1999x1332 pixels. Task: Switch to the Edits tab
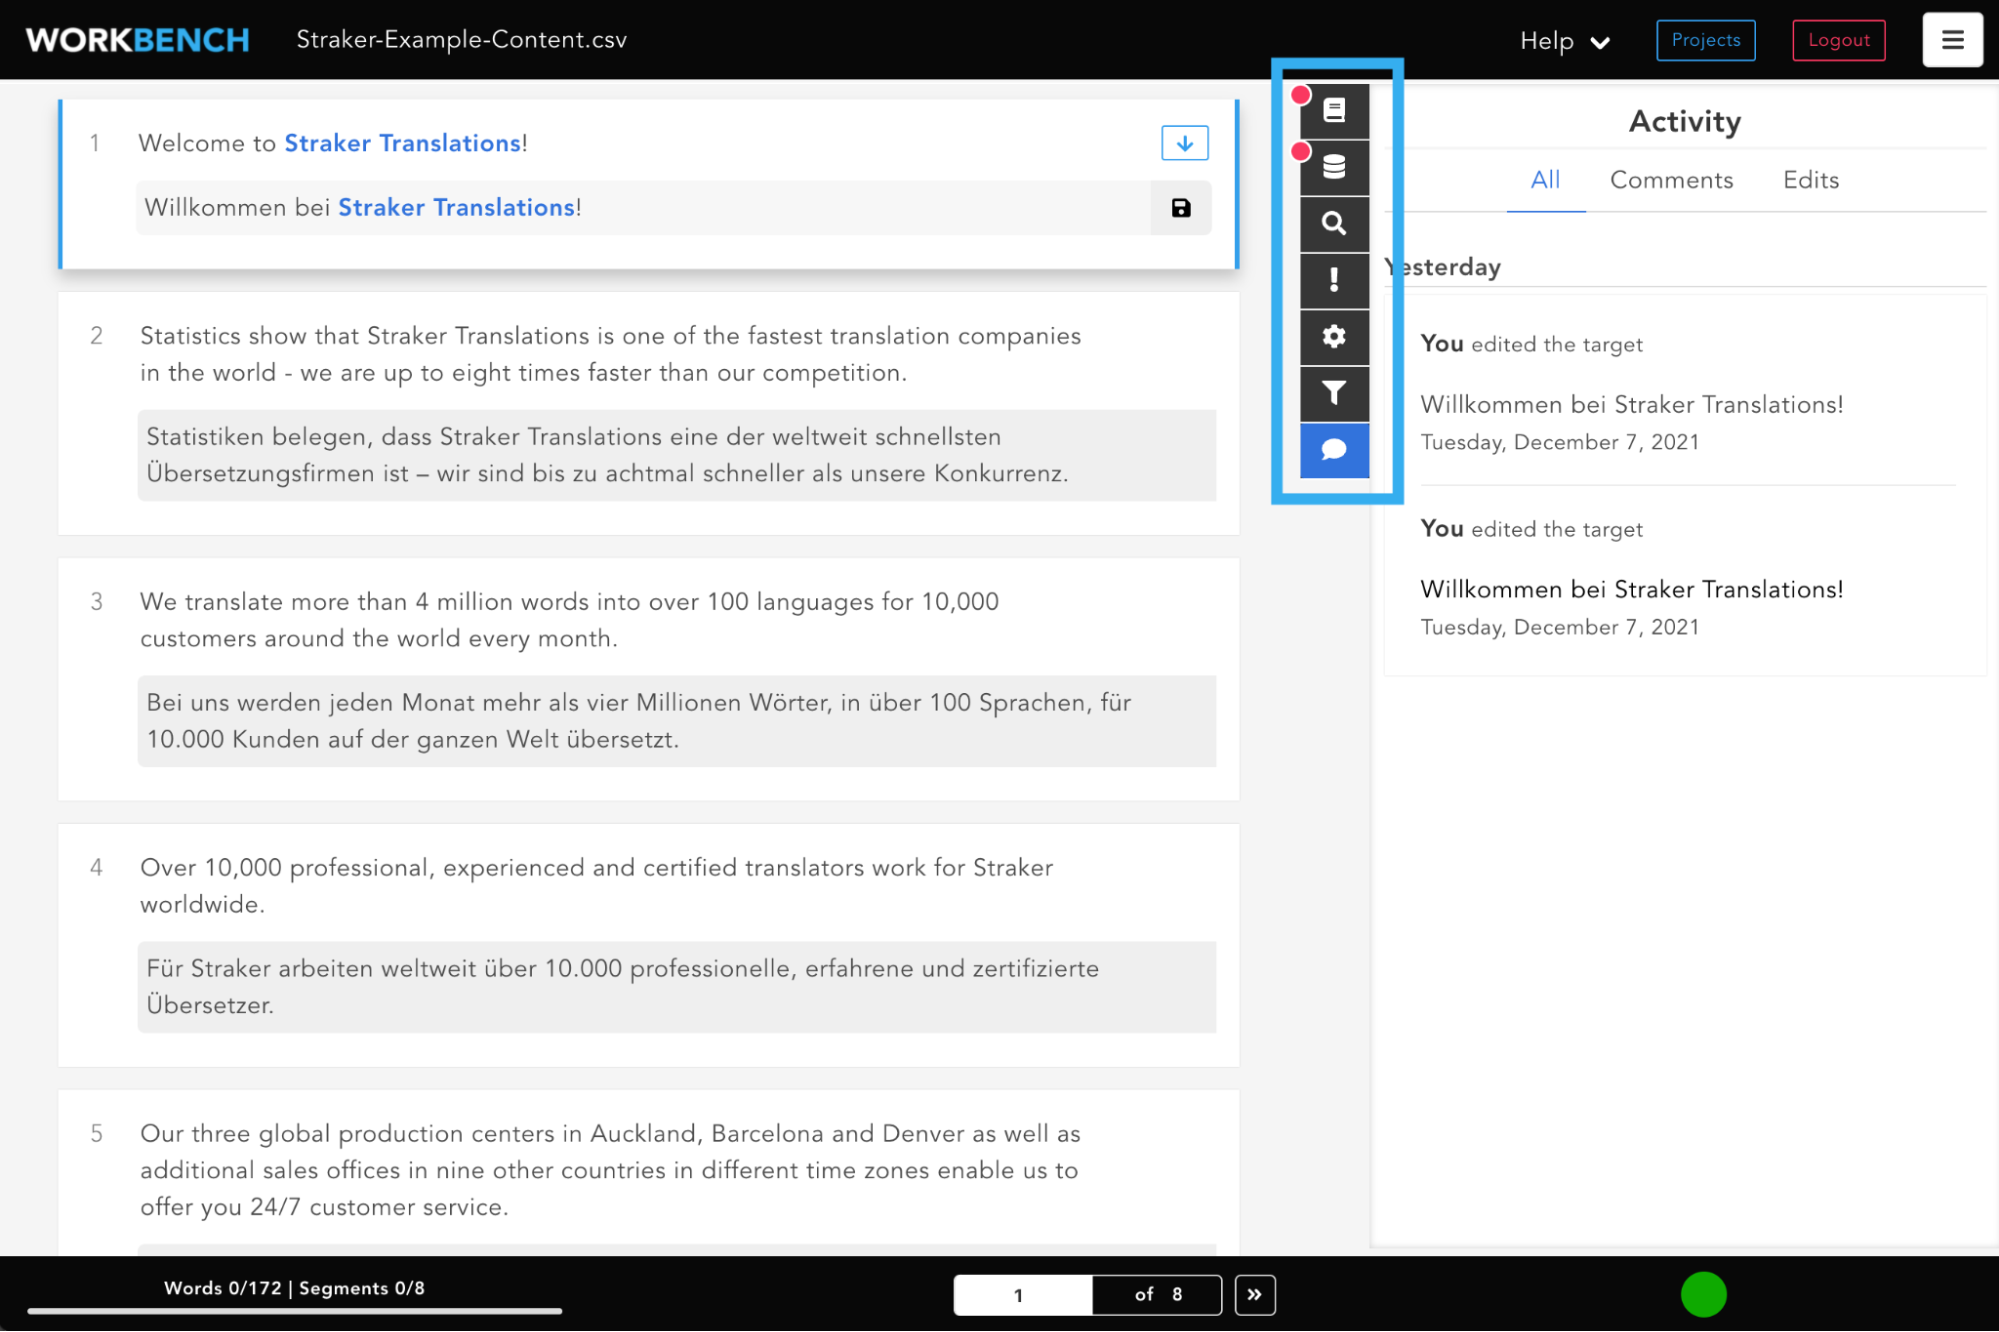tap(1811, 180)
